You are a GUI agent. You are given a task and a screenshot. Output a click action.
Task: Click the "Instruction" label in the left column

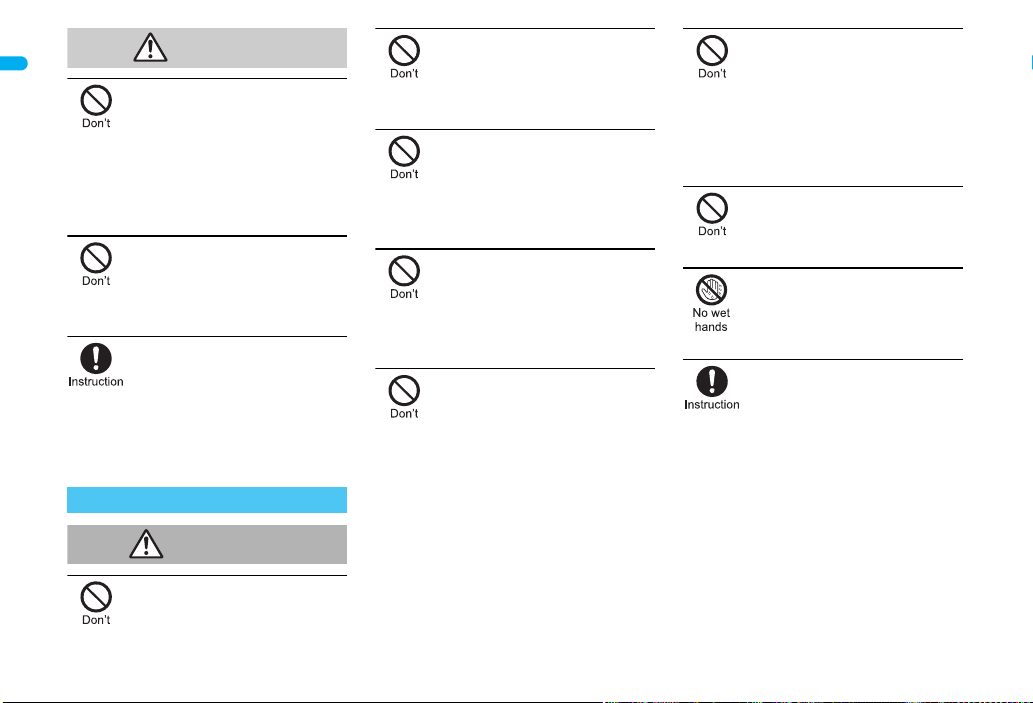point(96,381)
